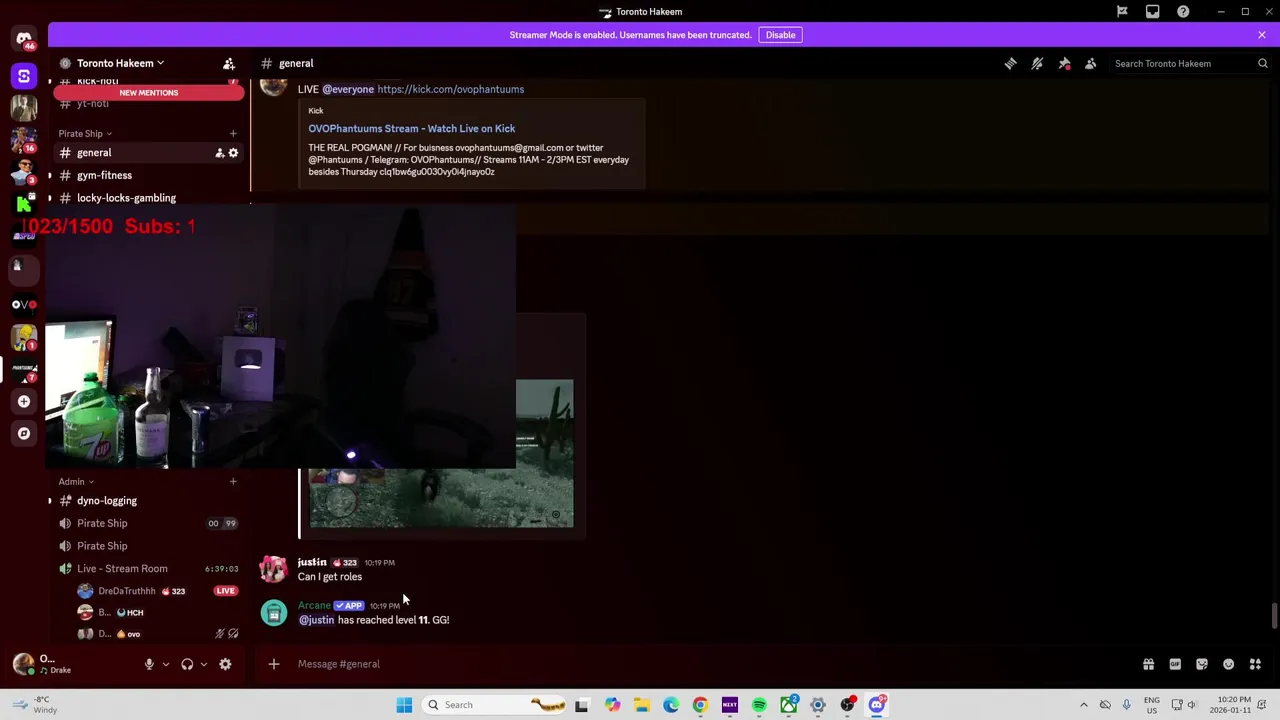Open edit channel gear on general channel
1280x720 pixels.
[x=233, y=153]
